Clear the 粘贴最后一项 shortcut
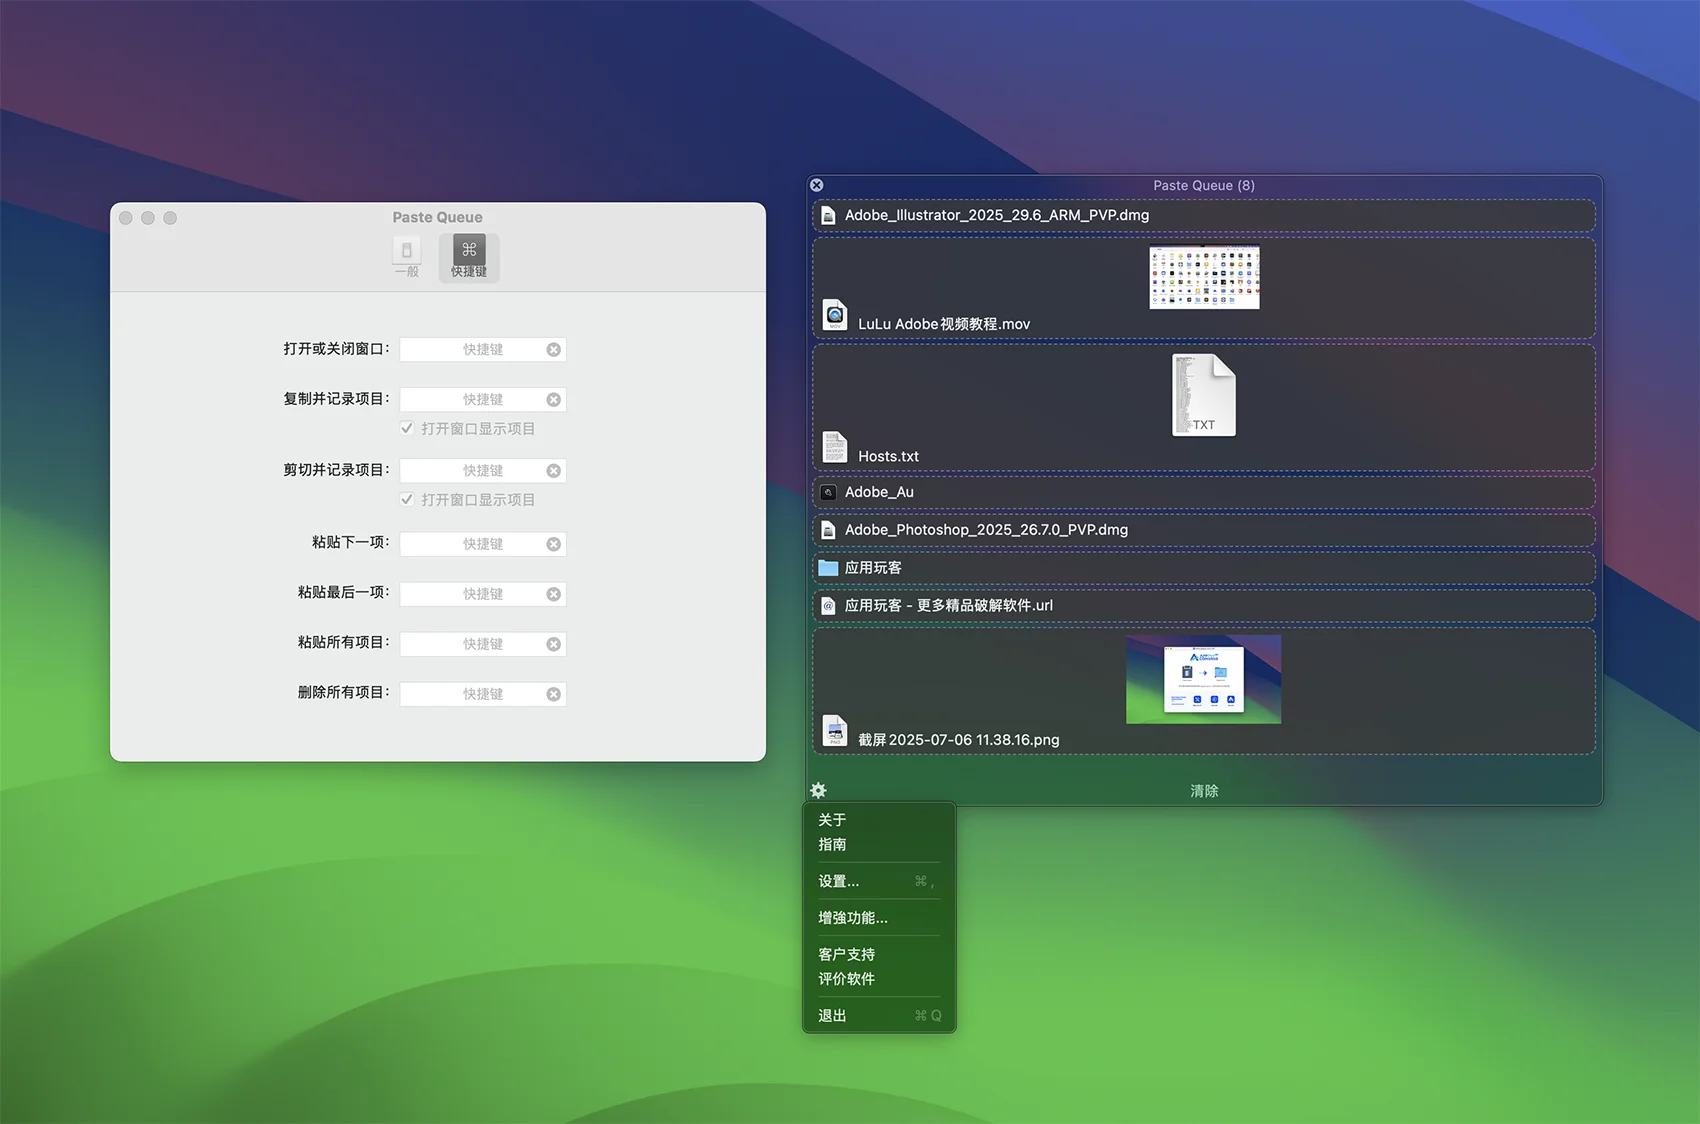The width and height of the screenshot is (1700, 1124). coord(553,594)
